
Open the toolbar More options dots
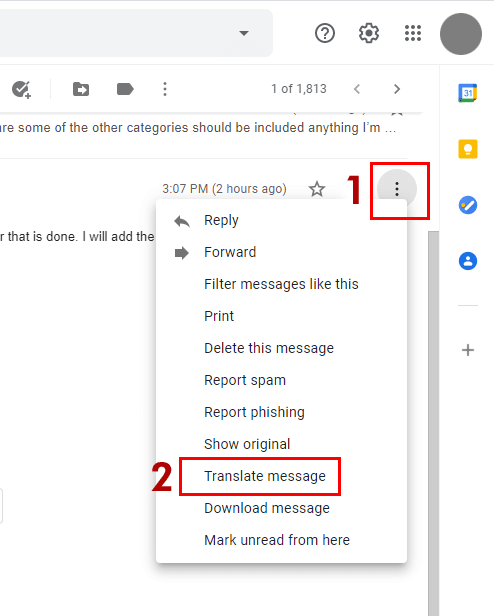click(x=165, y=89)
